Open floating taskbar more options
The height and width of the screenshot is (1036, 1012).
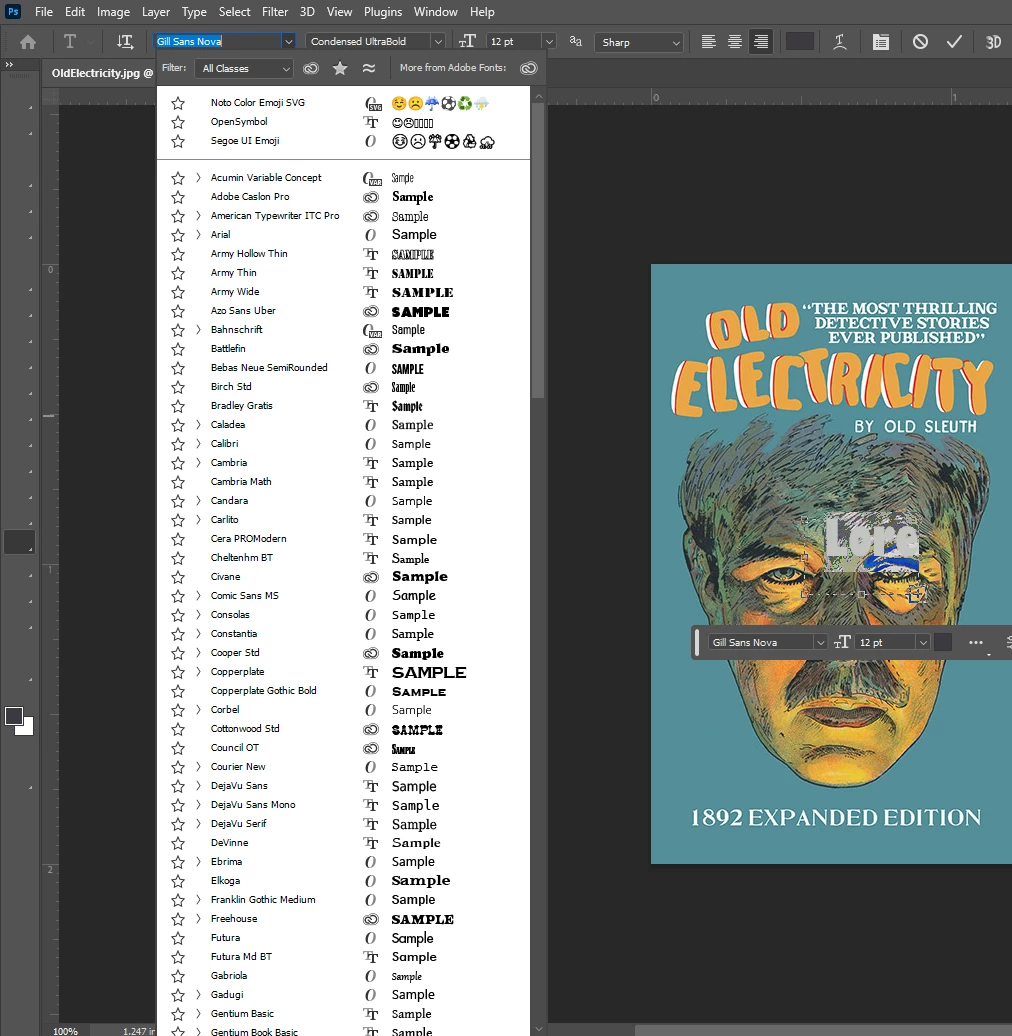tap(976, 642)
